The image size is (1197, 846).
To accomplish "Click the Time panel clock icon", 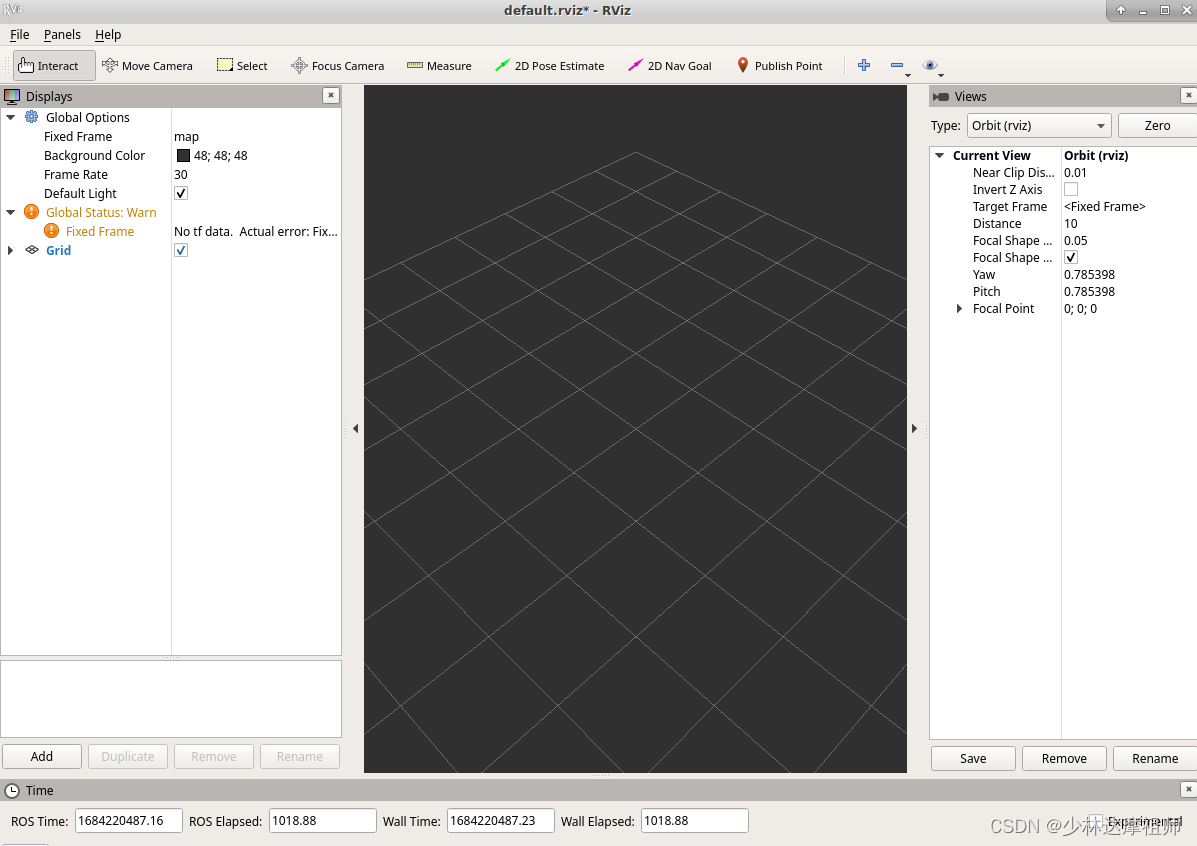I will tap(12, 790).
